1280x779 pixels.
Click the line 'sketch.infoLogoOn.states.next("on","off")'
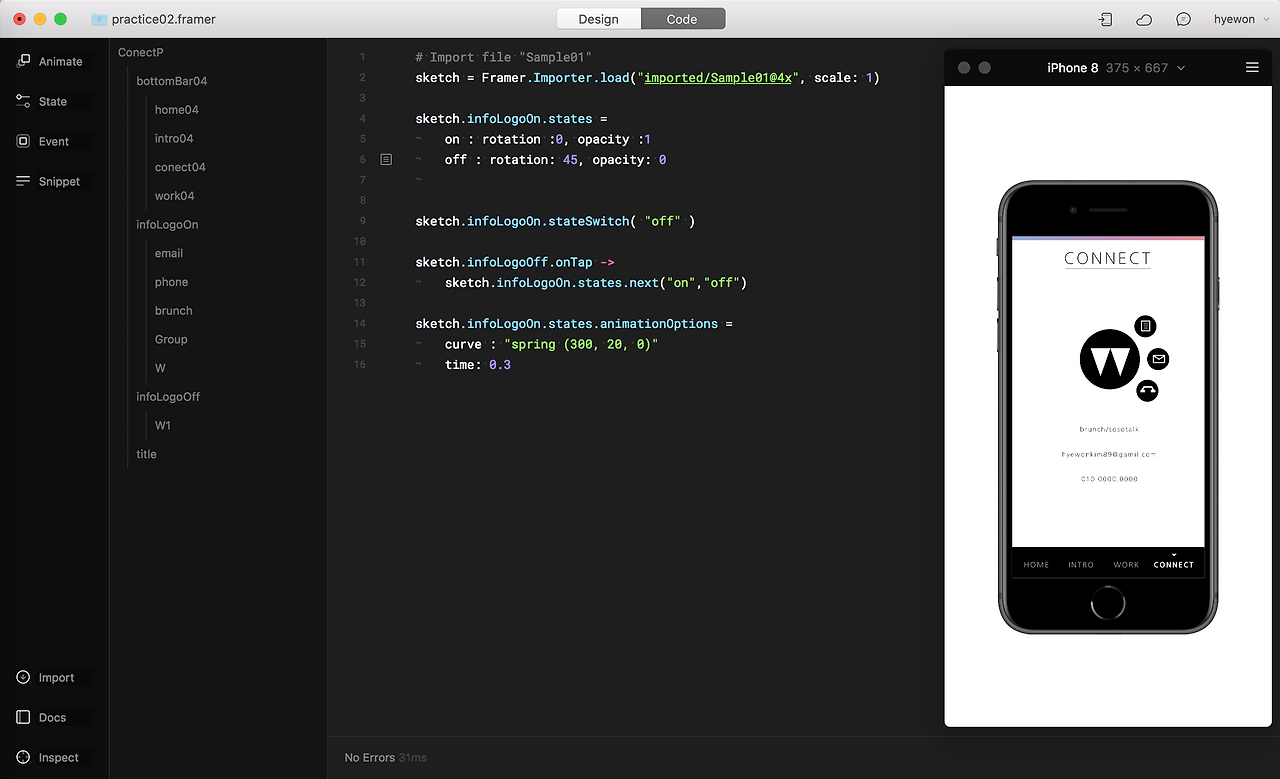(x=596, y=283)
